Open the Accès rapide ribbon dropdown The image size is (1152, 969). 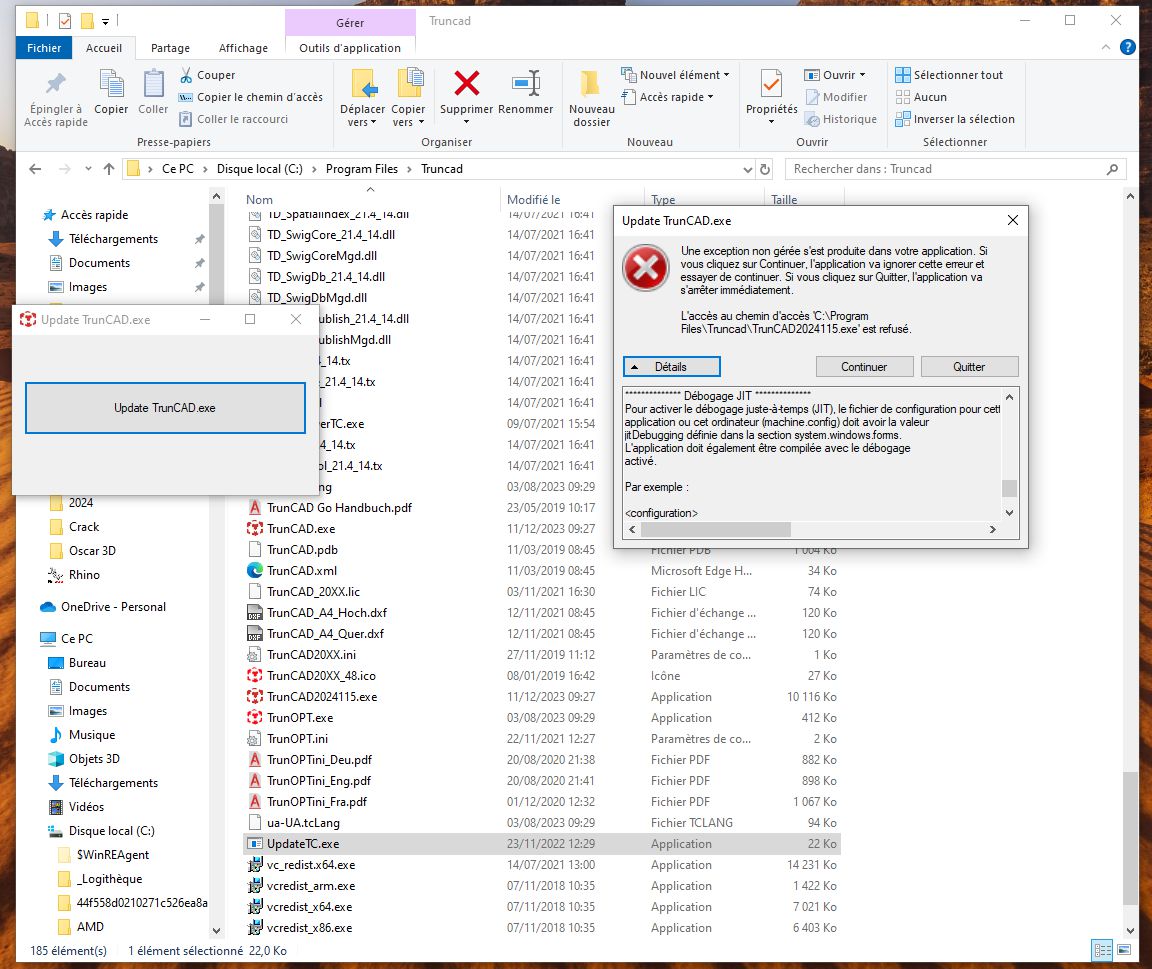click(x=667, y=97)
